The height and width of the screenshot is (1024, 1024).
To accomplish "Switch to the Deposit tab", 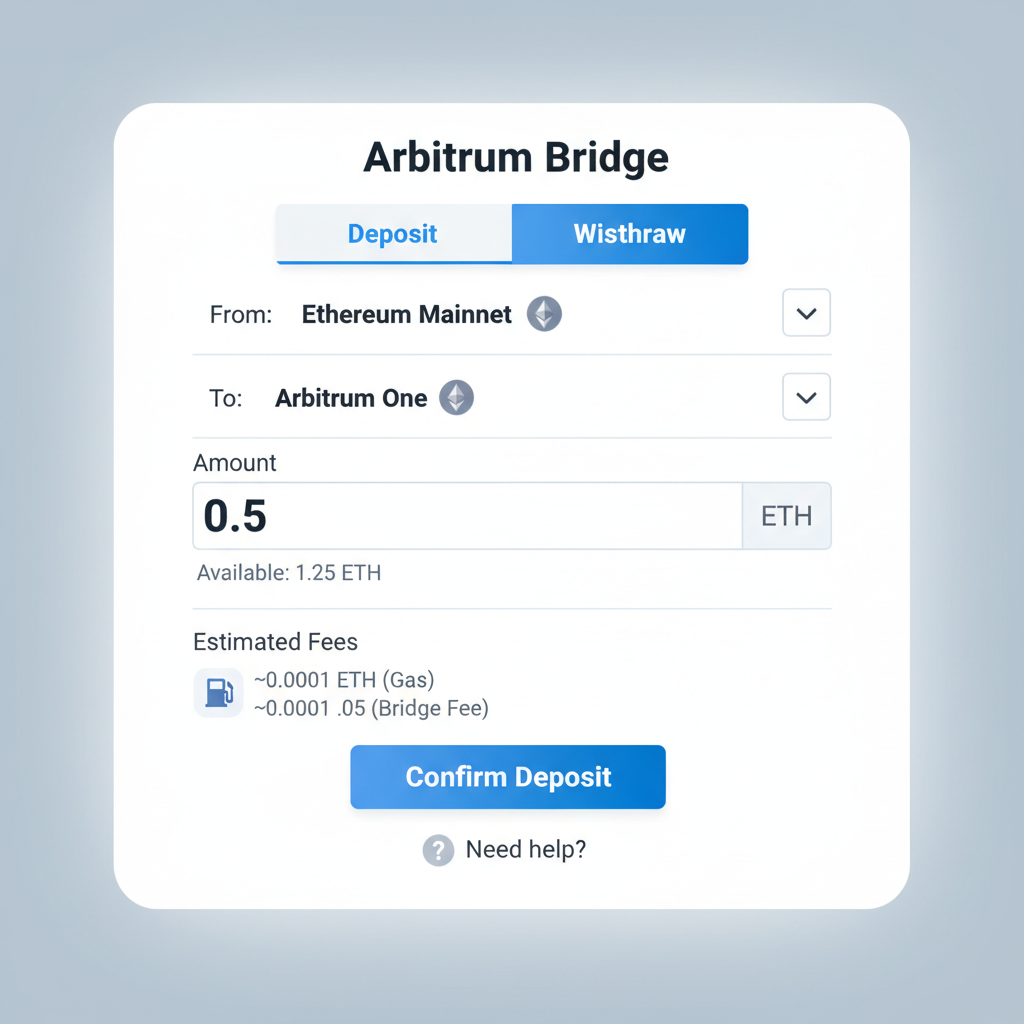I will pos(392,233).
